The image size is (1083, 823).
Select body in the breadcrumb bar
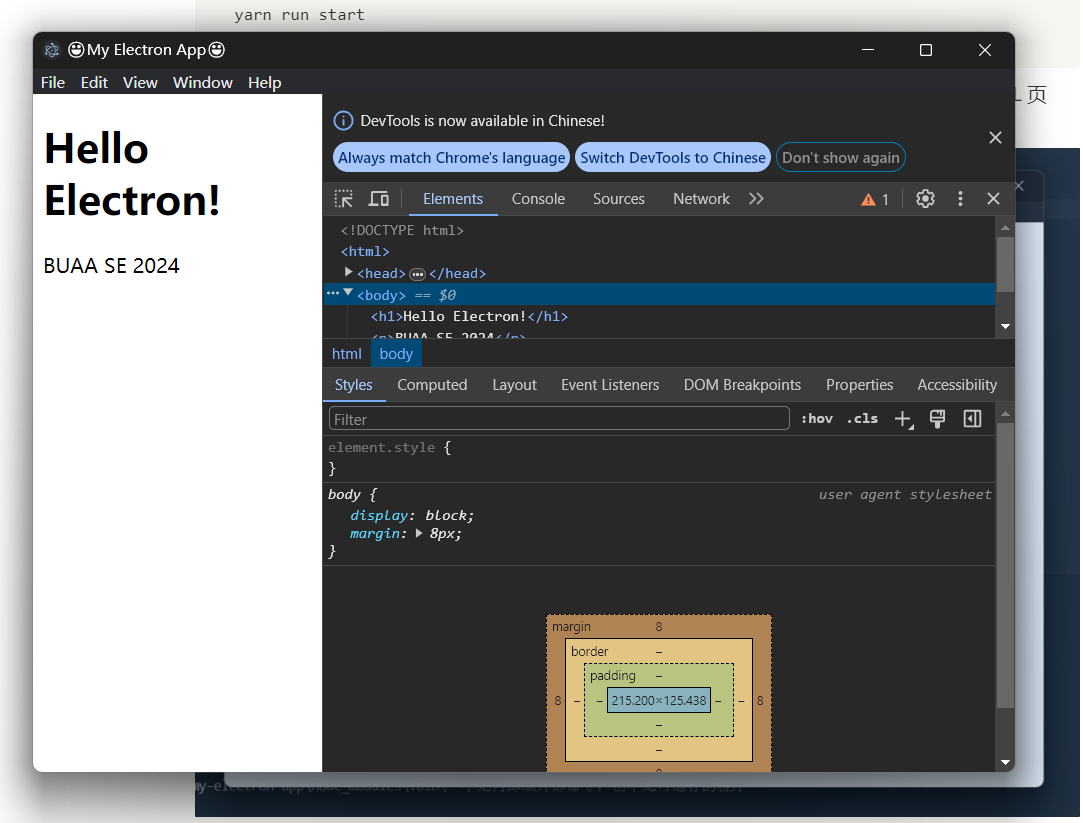[x=396, y=354]
